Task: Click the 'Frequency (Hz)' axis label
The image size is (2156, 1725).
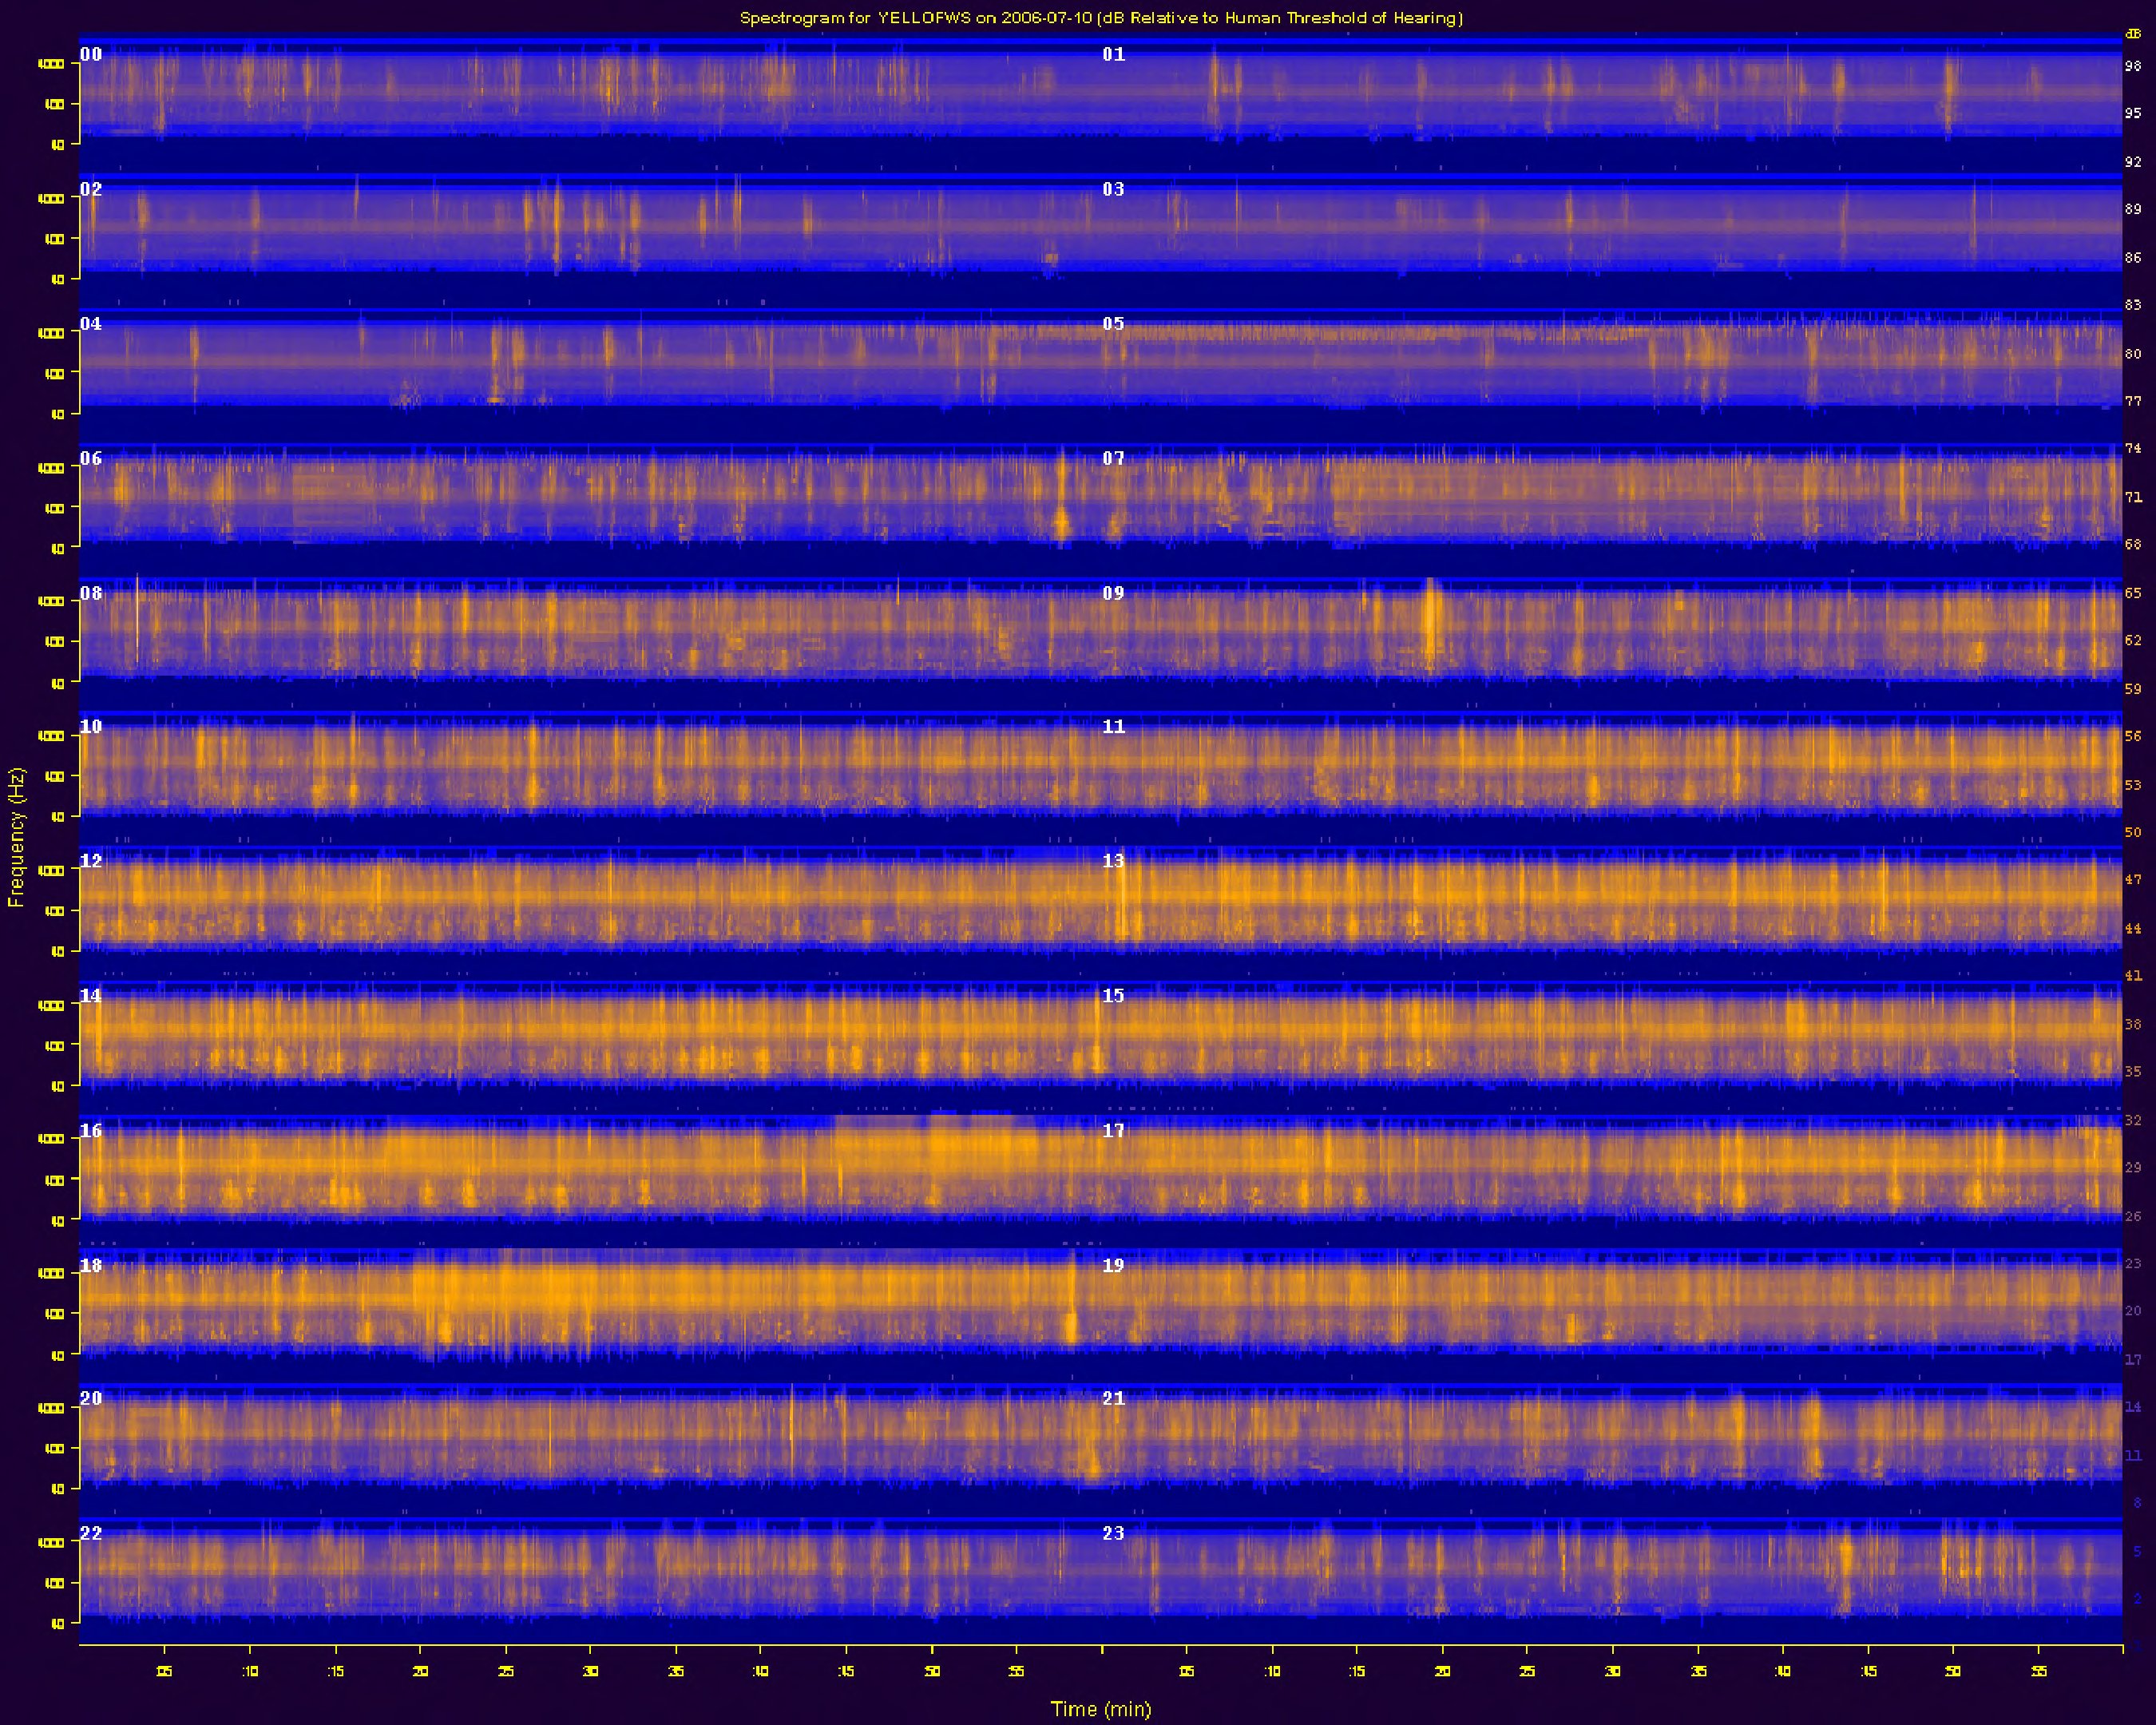Action: [x=15, y=837]
